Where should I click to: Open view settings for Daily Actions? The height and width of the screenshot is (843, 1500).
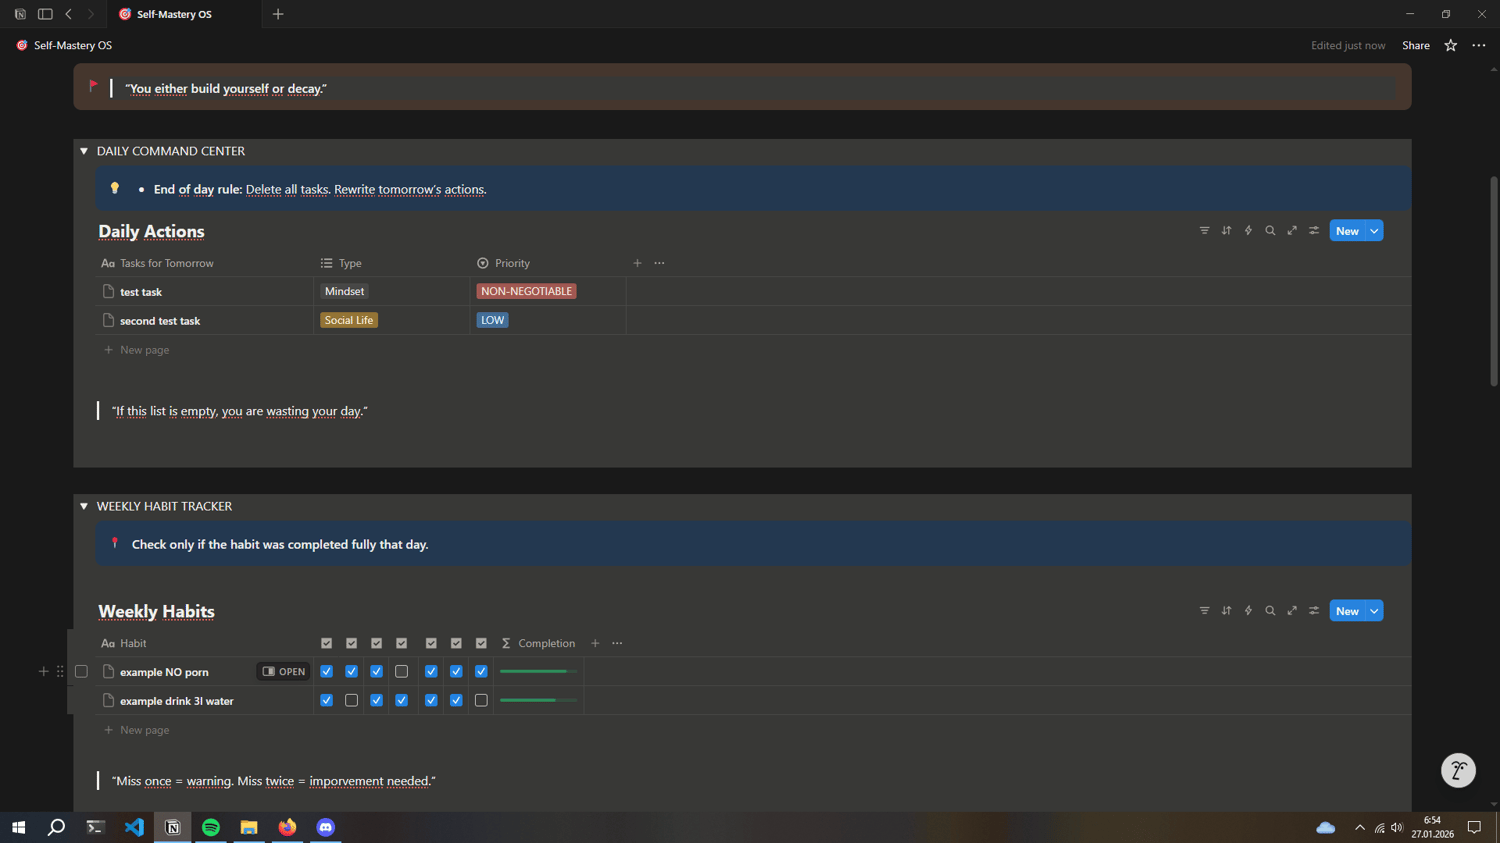pyautogui.click(x=1314, y=231)
